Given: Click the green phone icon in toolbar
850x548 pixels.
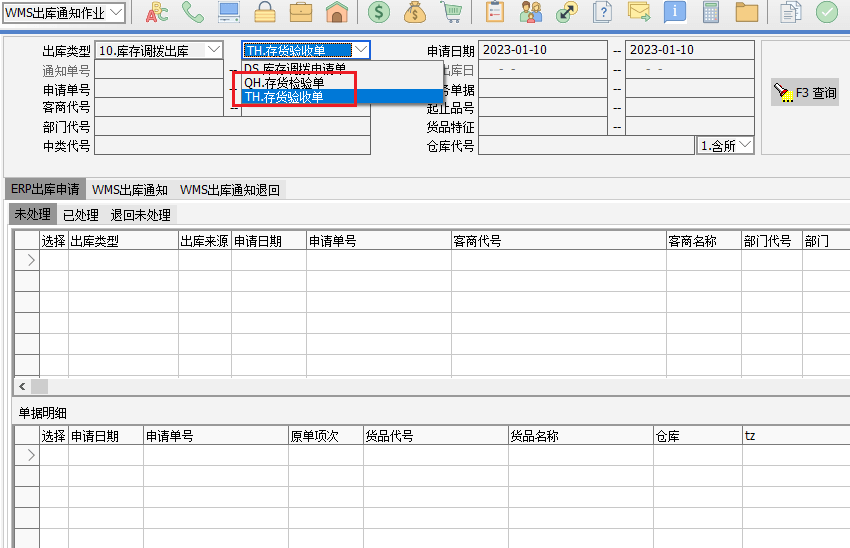Looking at the screenshot, I should (x=193, y=12).
